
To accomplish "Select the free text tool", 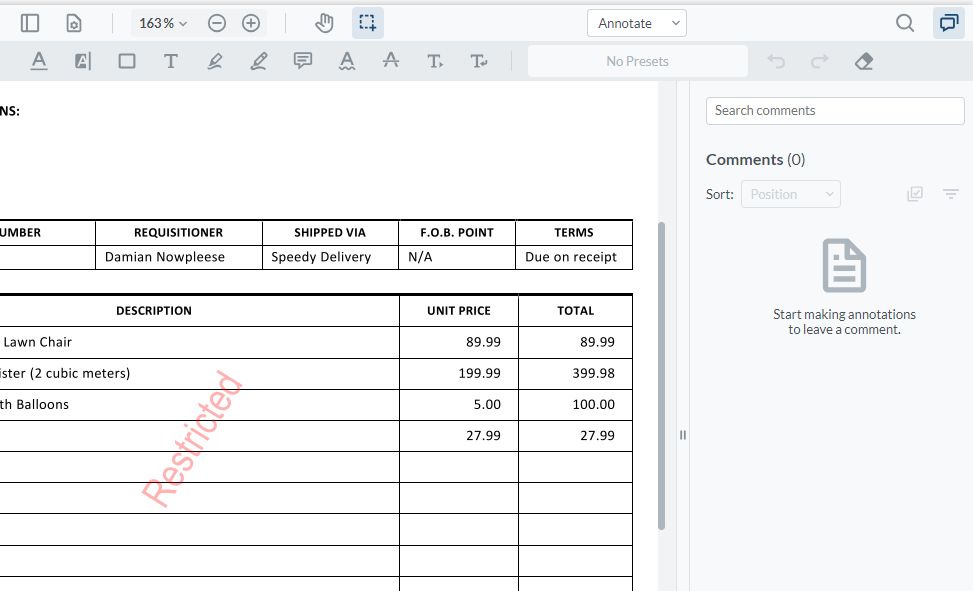I will [171, 61].
